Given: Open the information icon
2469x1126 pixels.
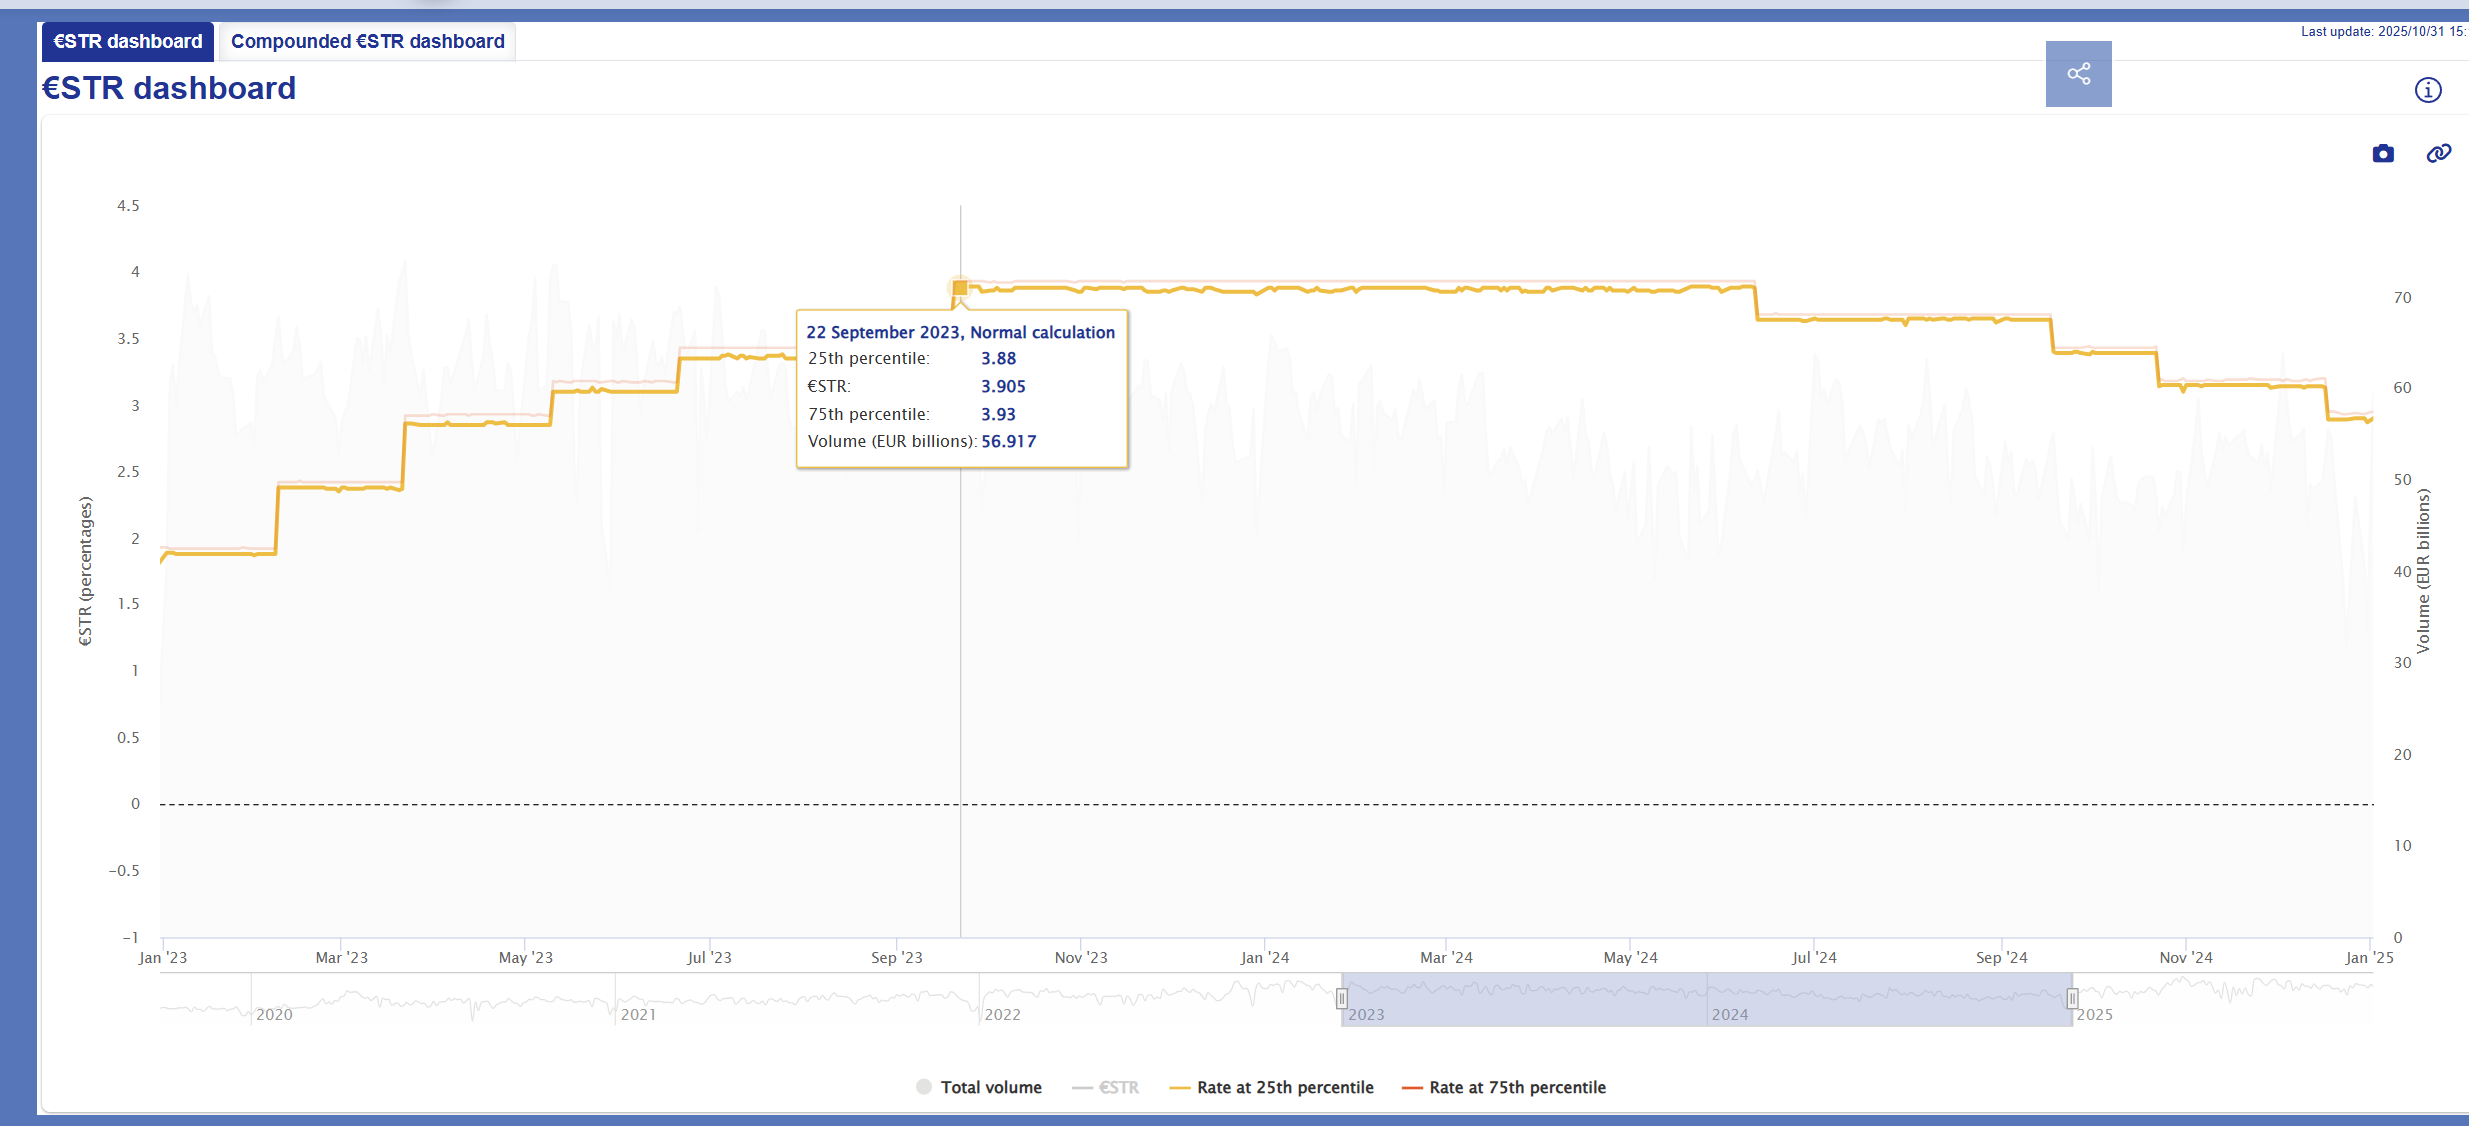Looking at the screenshot, I should point(2428,90).
